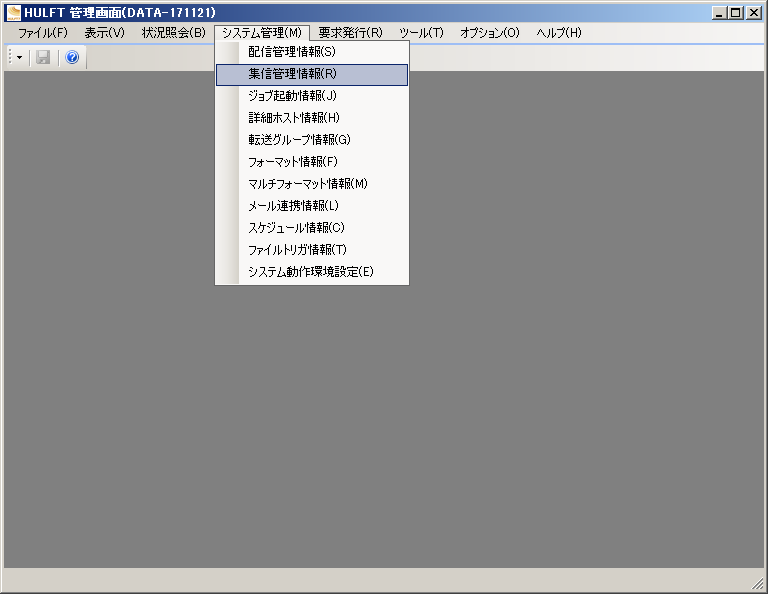768x594 pixels.
Task: Select フォーマット情報(F) menu entry
Action: point(312,162)
